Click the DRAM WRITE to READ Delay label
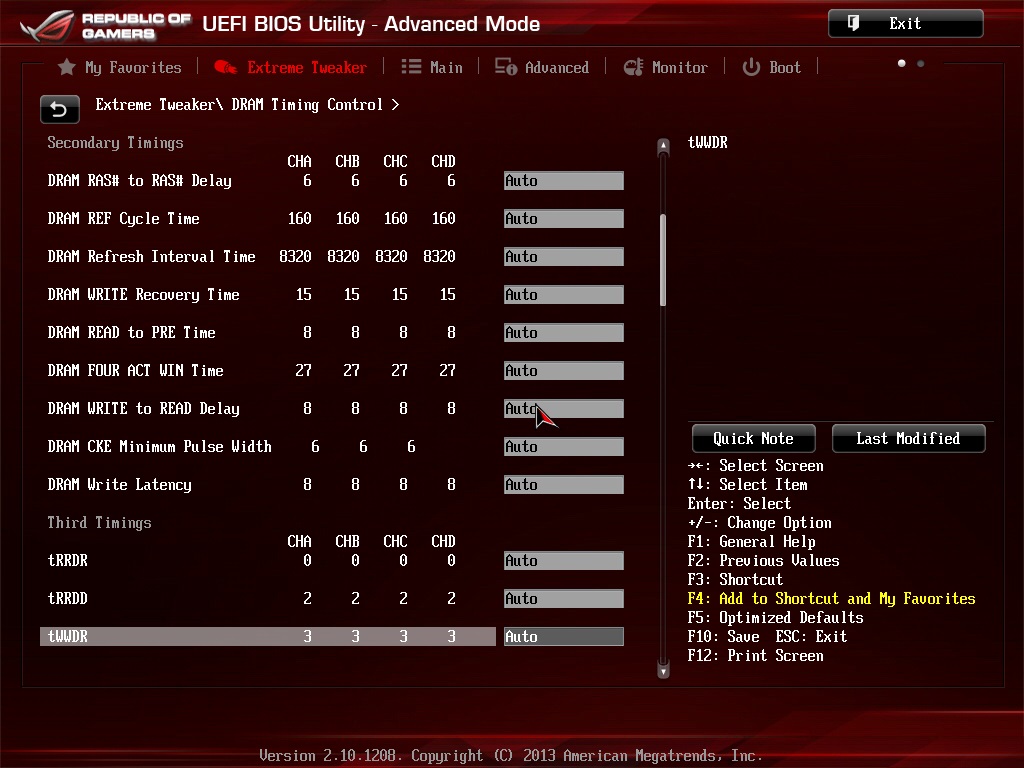 click(x=144, y=409)
